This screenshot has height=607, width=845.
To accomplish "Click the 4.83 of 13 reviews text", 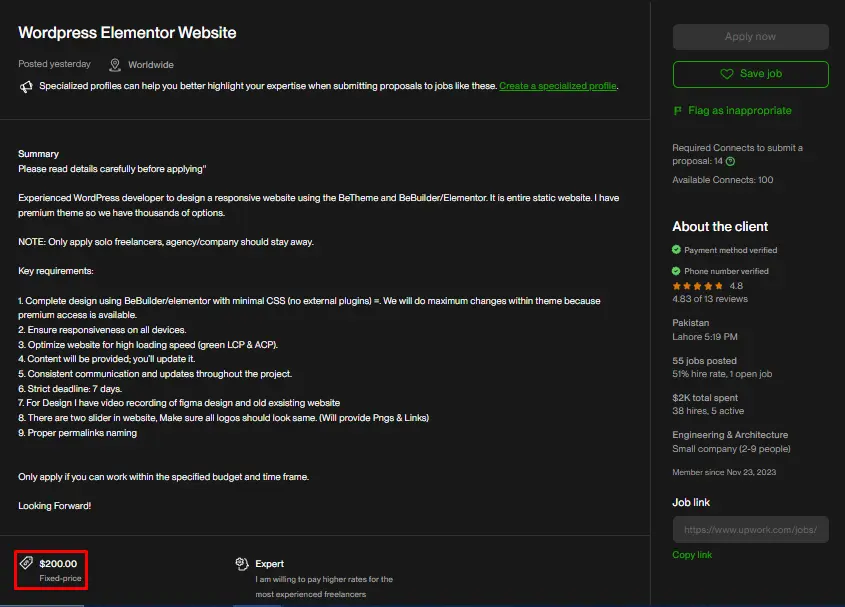I will (x=710, y=299).
